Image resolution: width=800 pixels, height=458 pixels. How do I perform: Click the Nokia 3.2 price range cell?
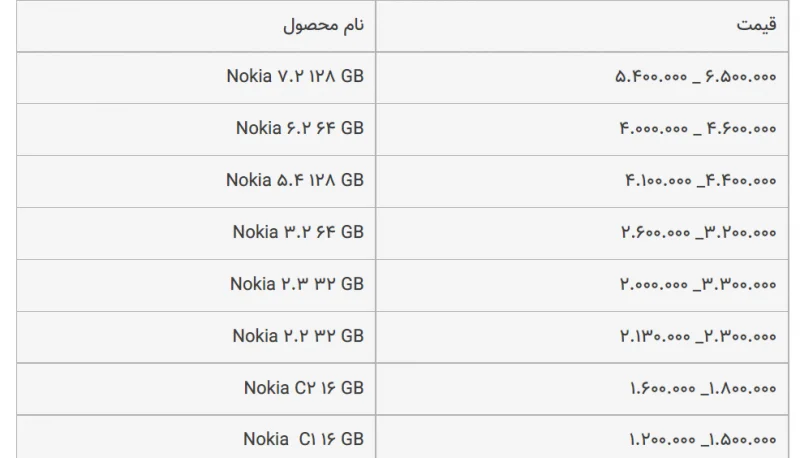(582, 234)
